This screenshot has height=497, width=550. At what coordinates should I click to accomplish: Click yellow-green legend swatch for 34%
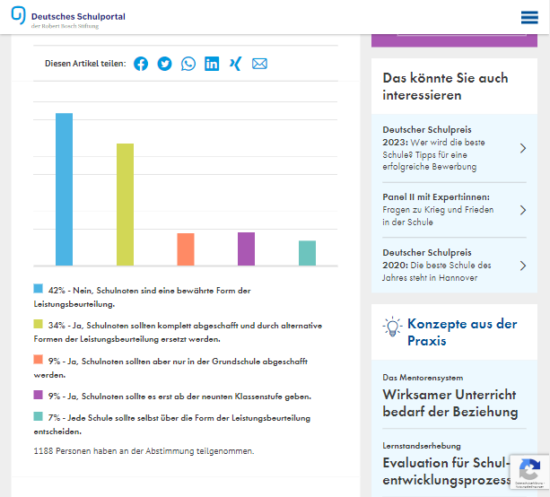tap(38, 324)
